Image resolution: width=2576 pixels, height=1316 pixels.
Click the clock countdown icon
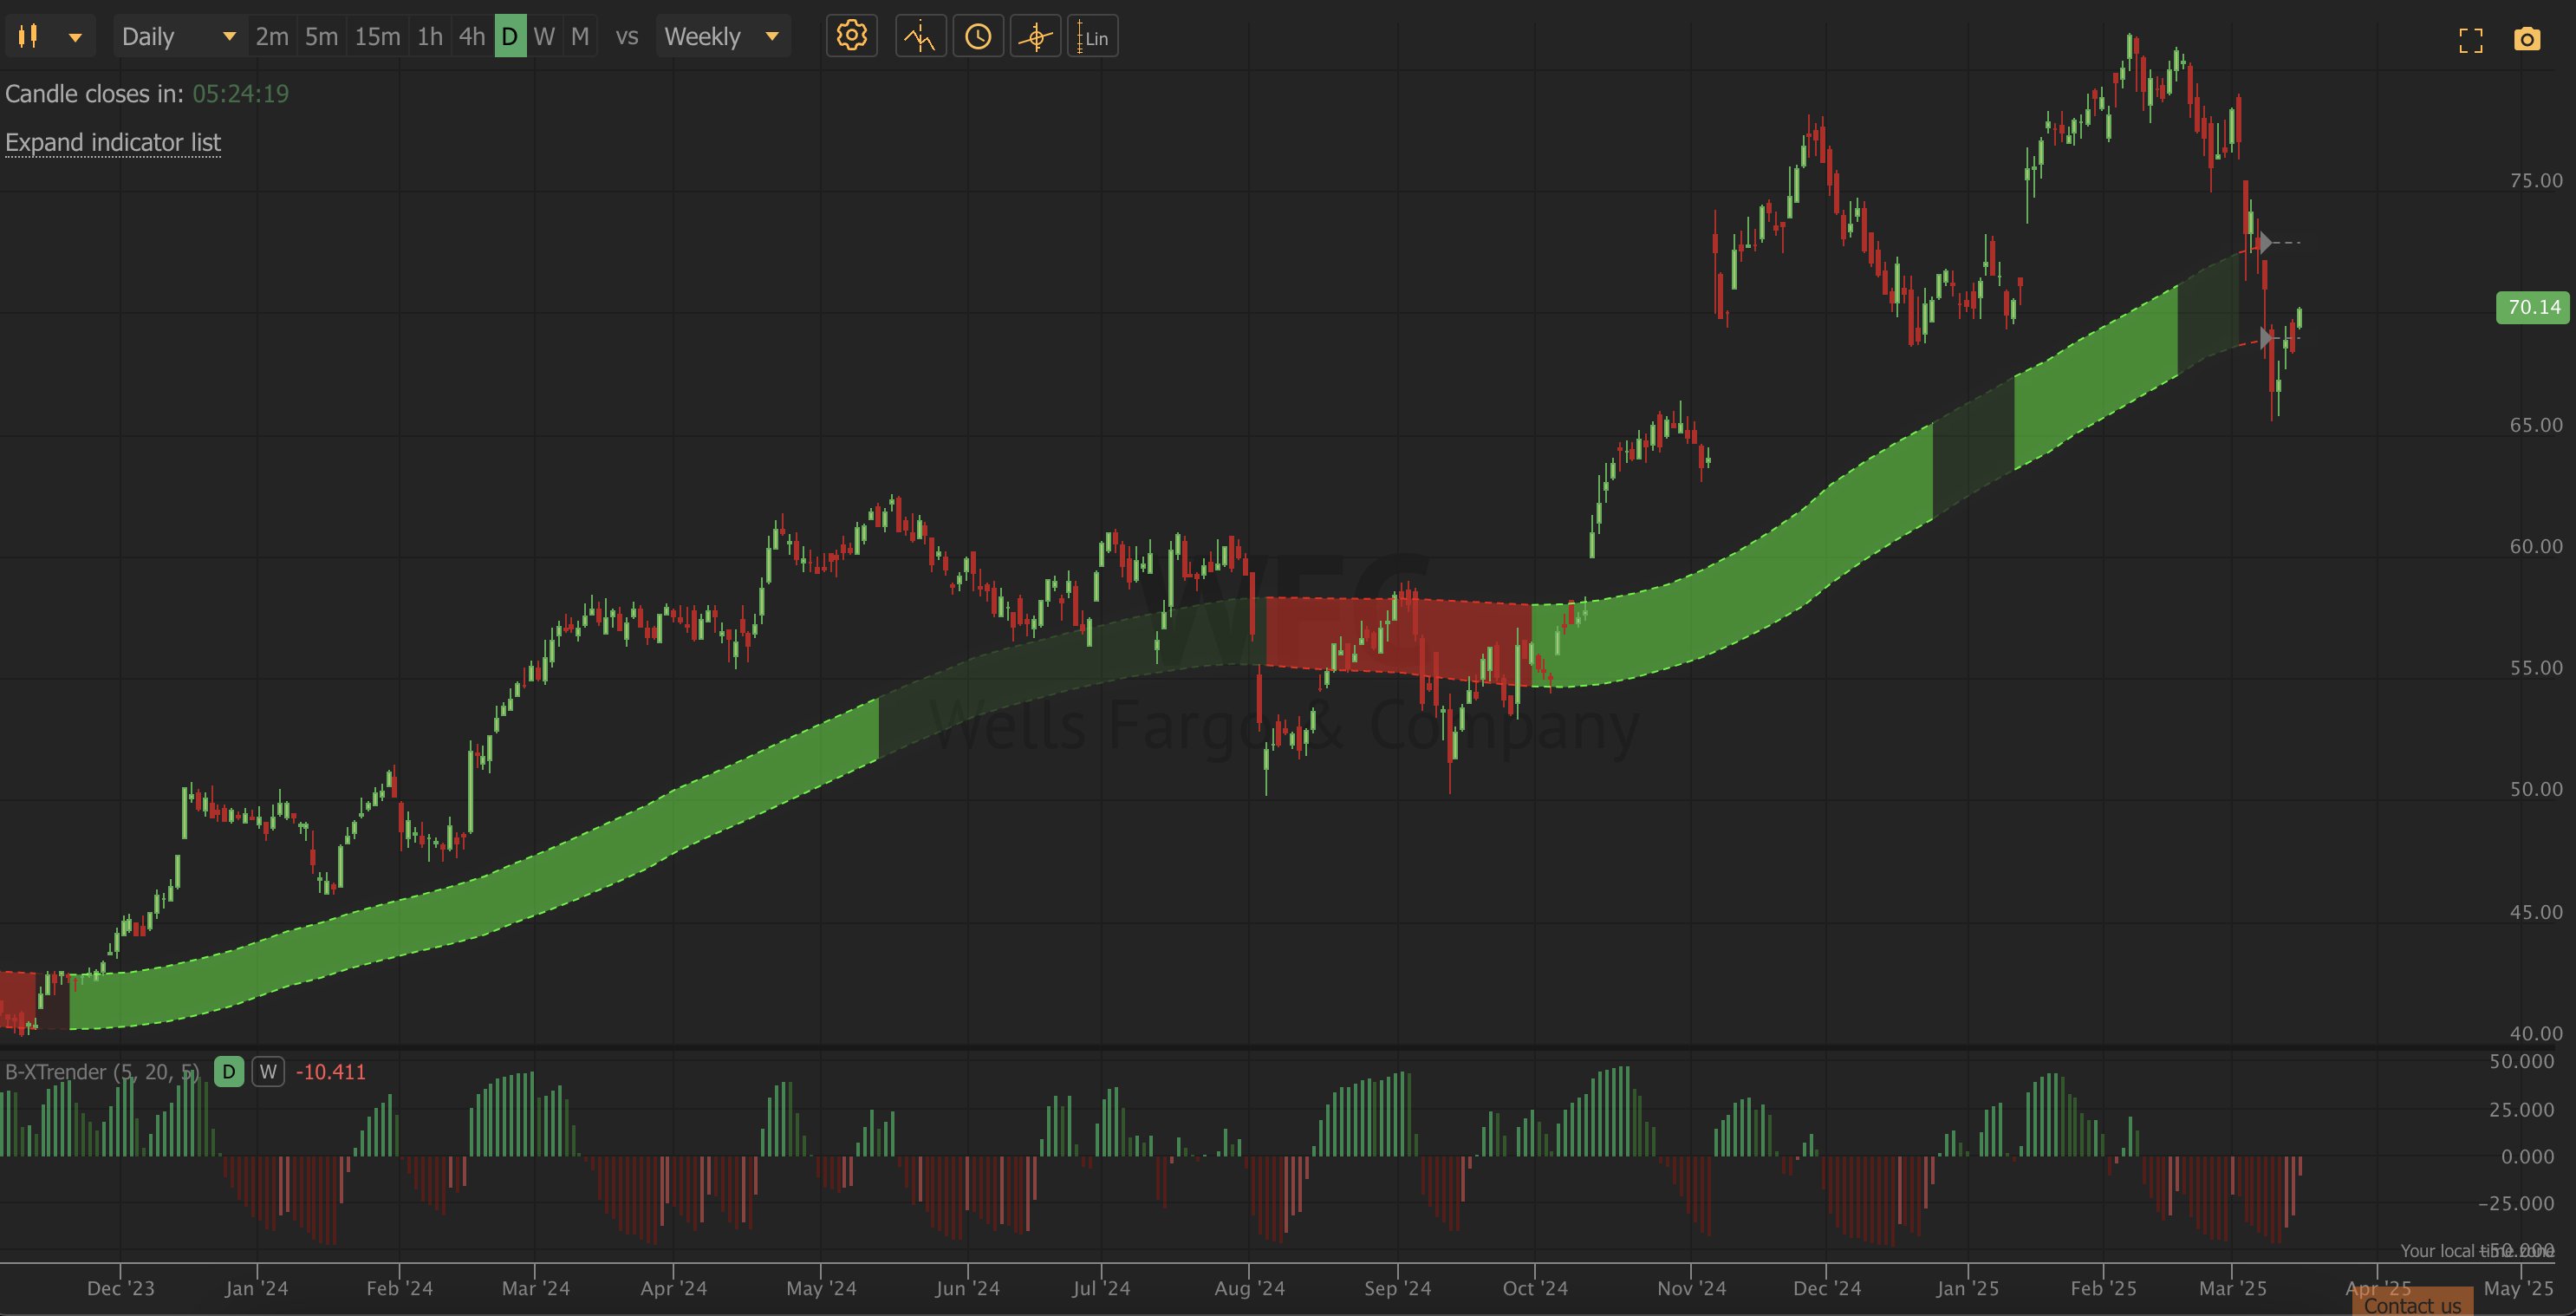(x=978, y=37)
